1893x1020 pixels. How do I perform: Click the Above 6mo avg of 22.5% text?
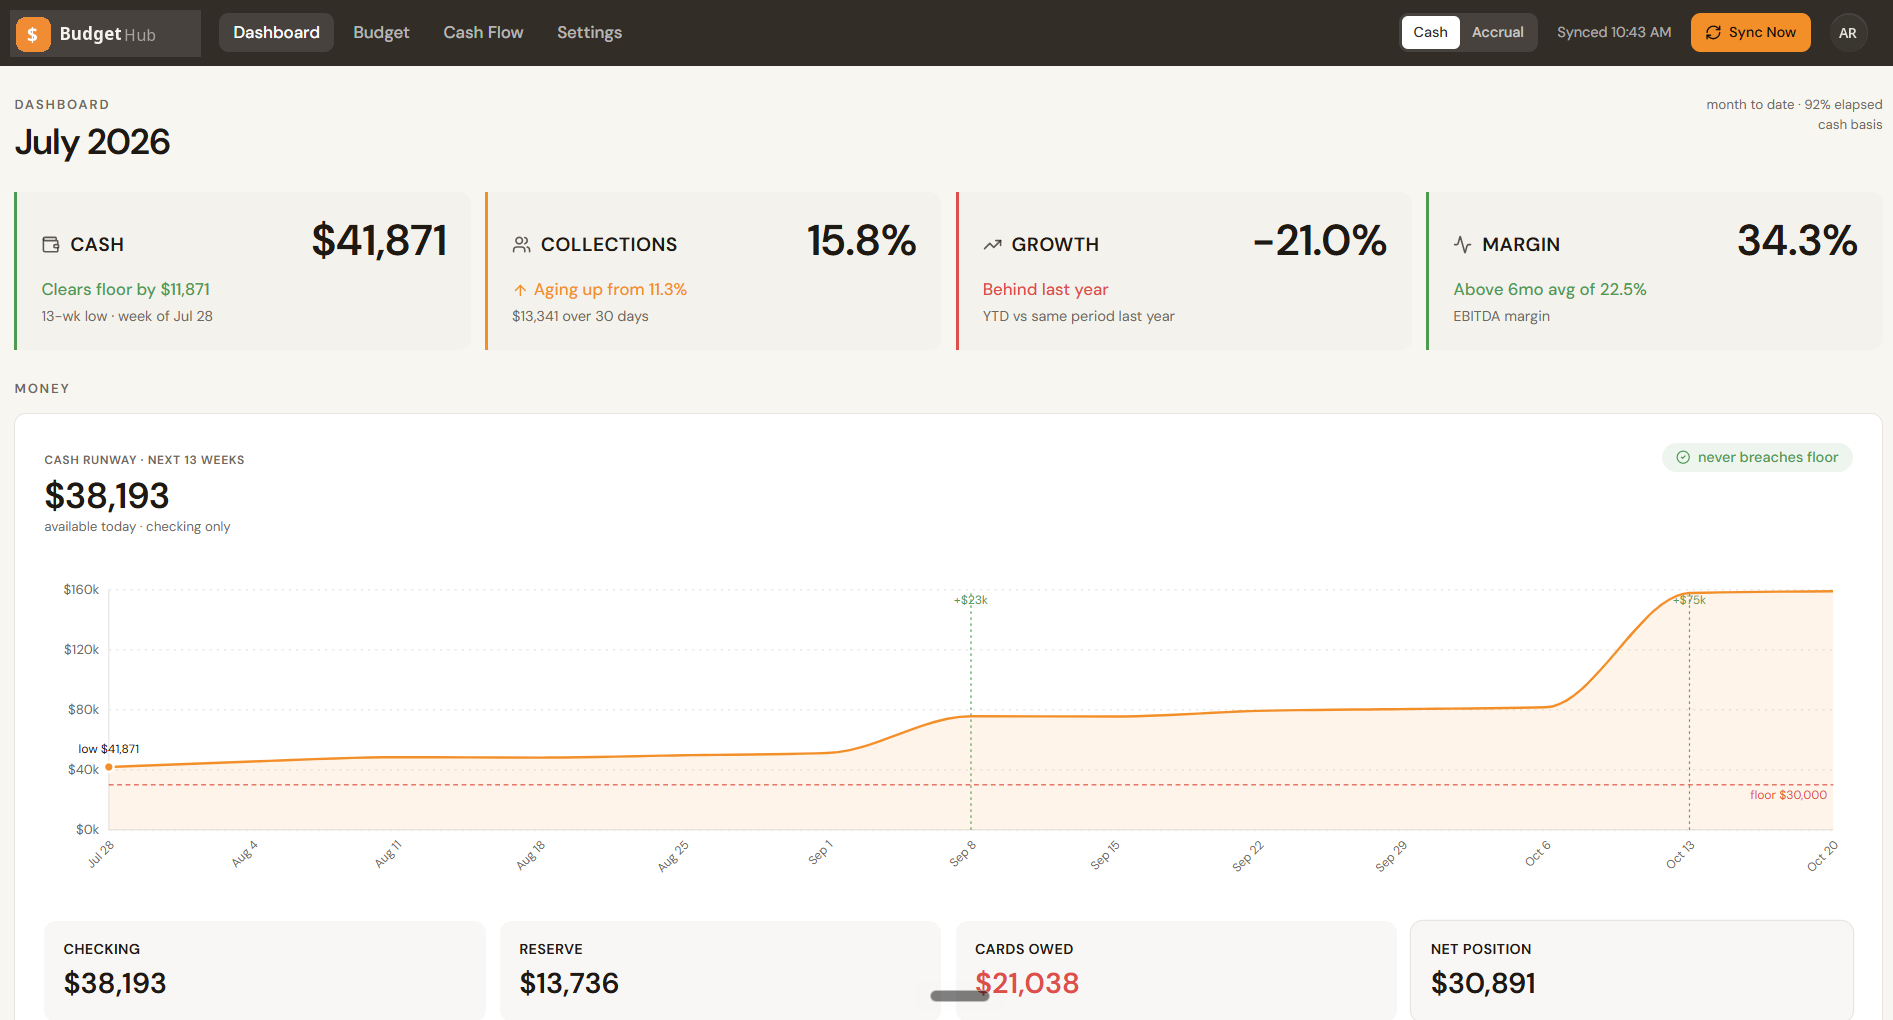pyautogui.click(x=1549, y=289)
